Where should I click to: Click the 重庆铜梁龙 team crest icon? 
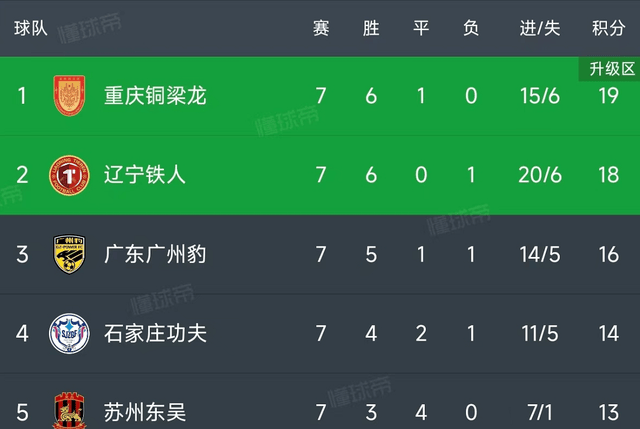point(69,96)
